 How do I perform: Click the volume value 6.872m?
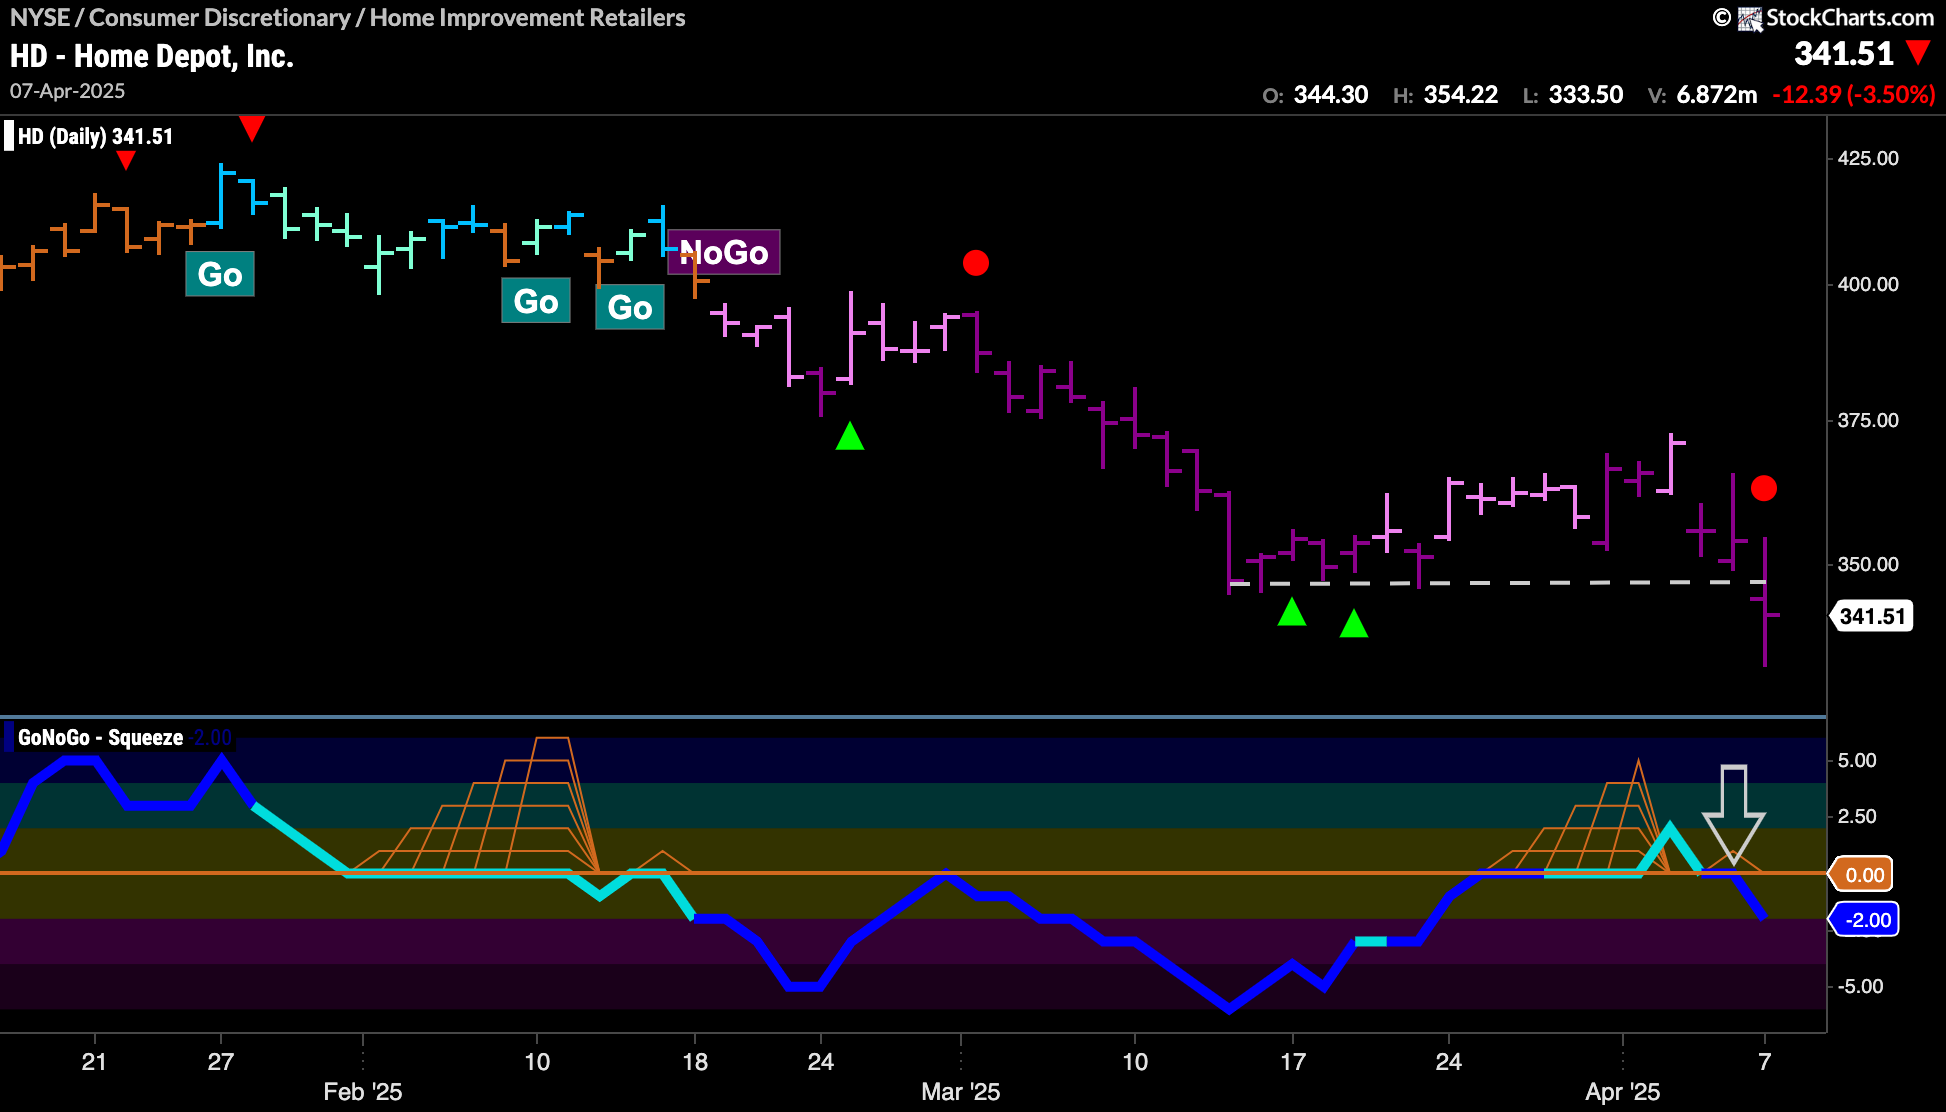click(1717, 95)
